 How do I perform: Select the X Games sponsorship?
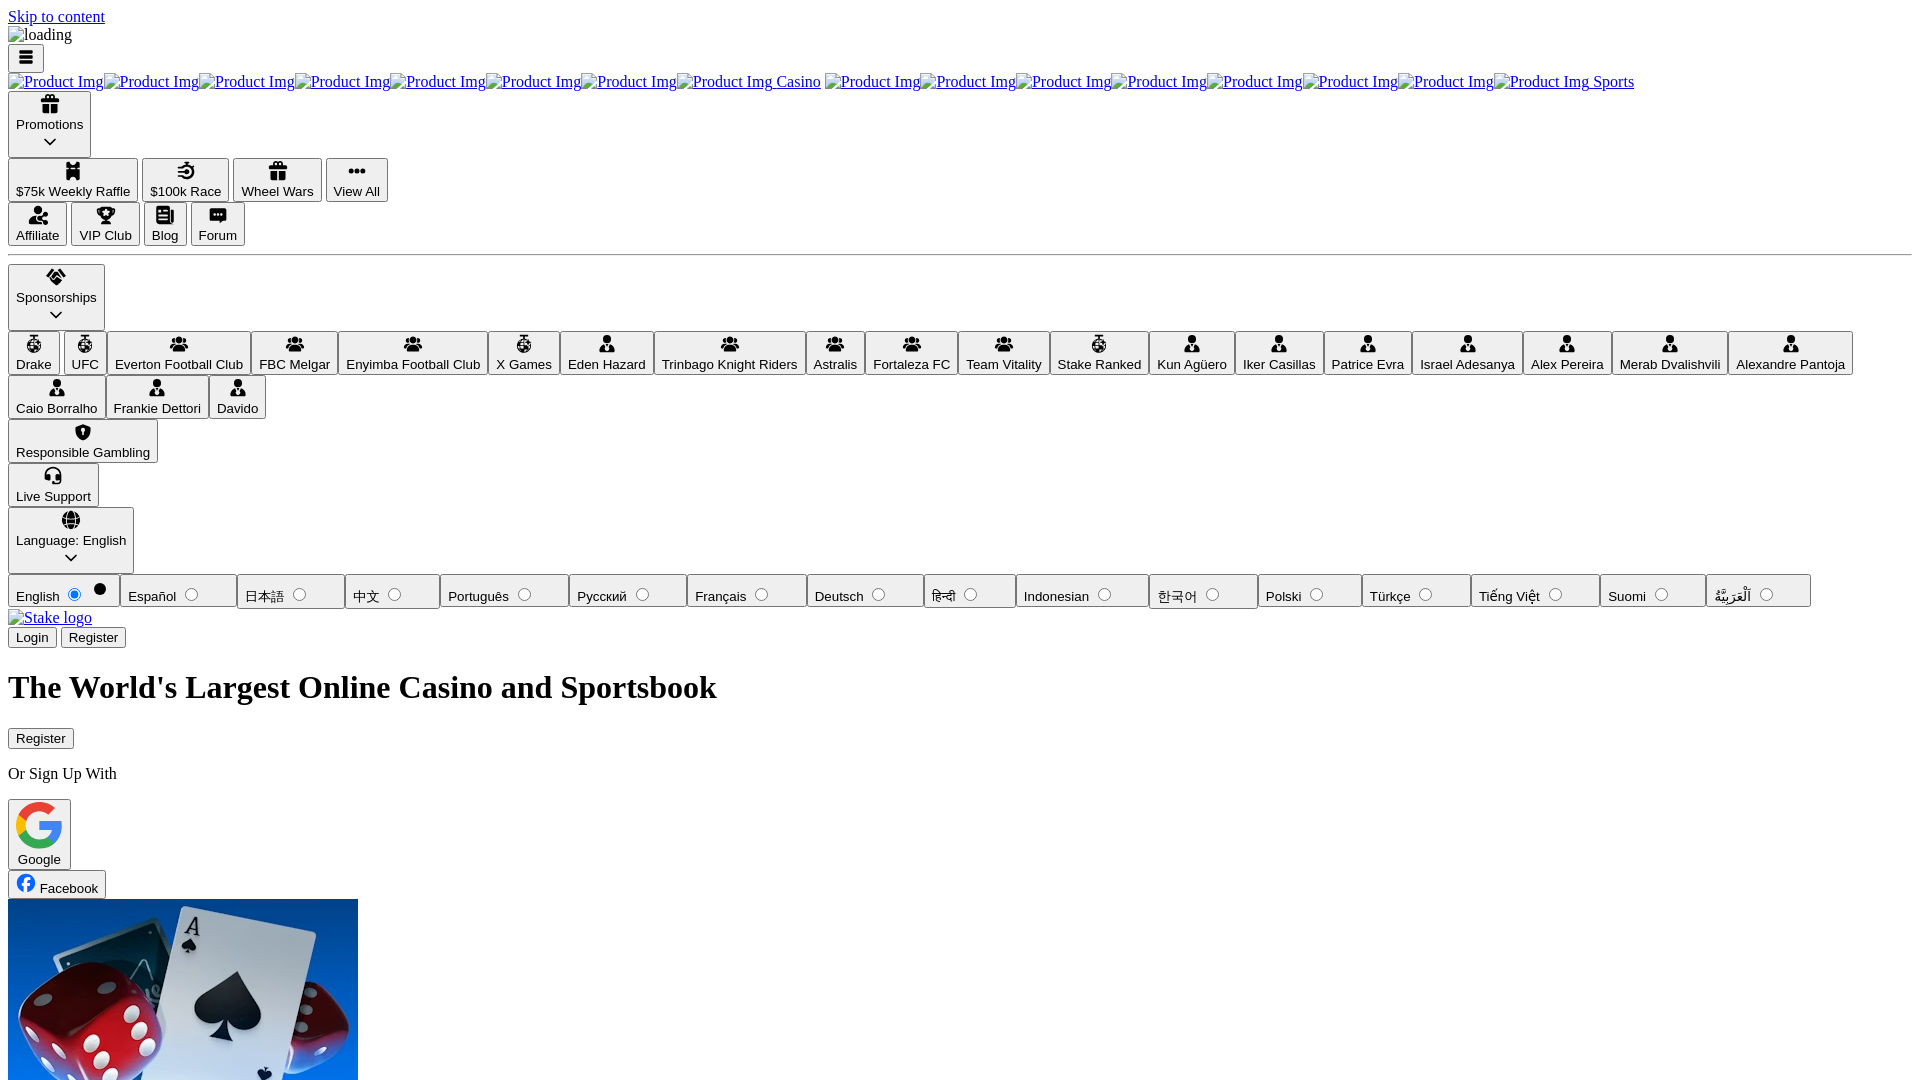pos(524,353)
